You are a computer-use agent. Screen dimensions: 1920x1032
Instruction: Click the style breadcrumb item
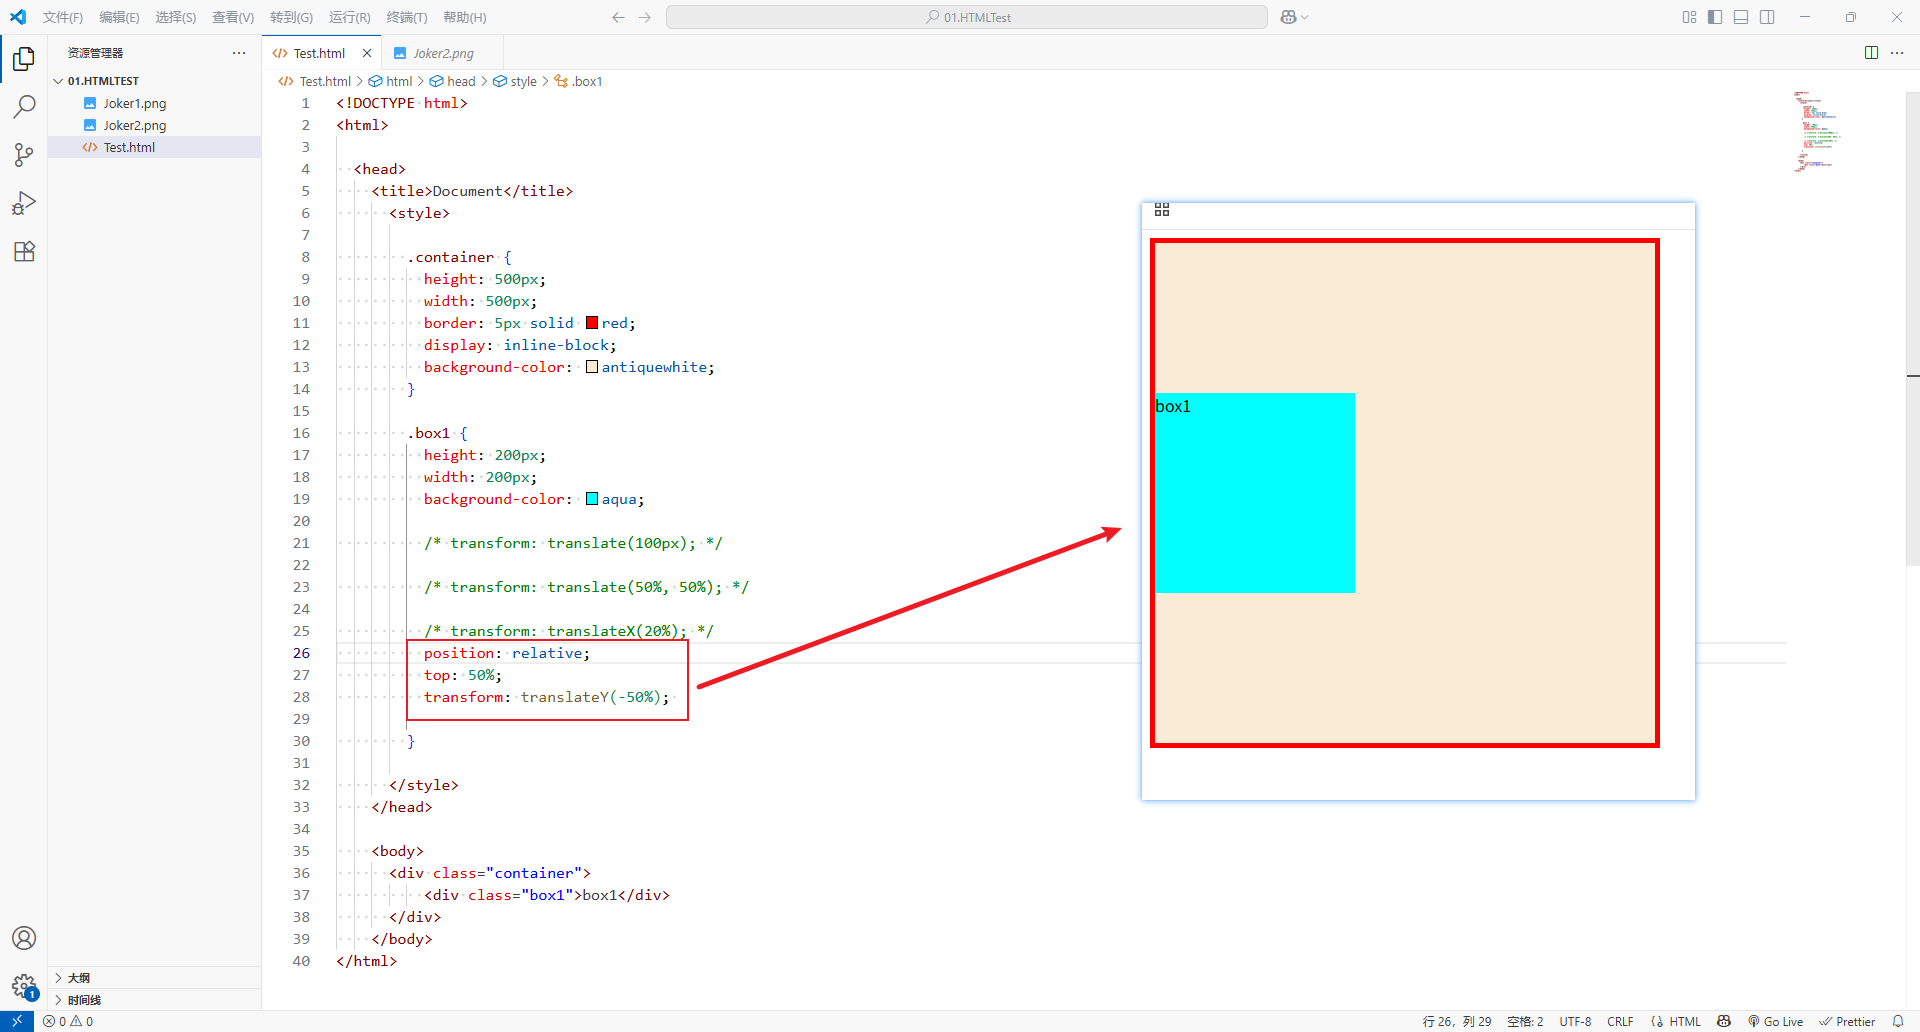coord(515,81)
